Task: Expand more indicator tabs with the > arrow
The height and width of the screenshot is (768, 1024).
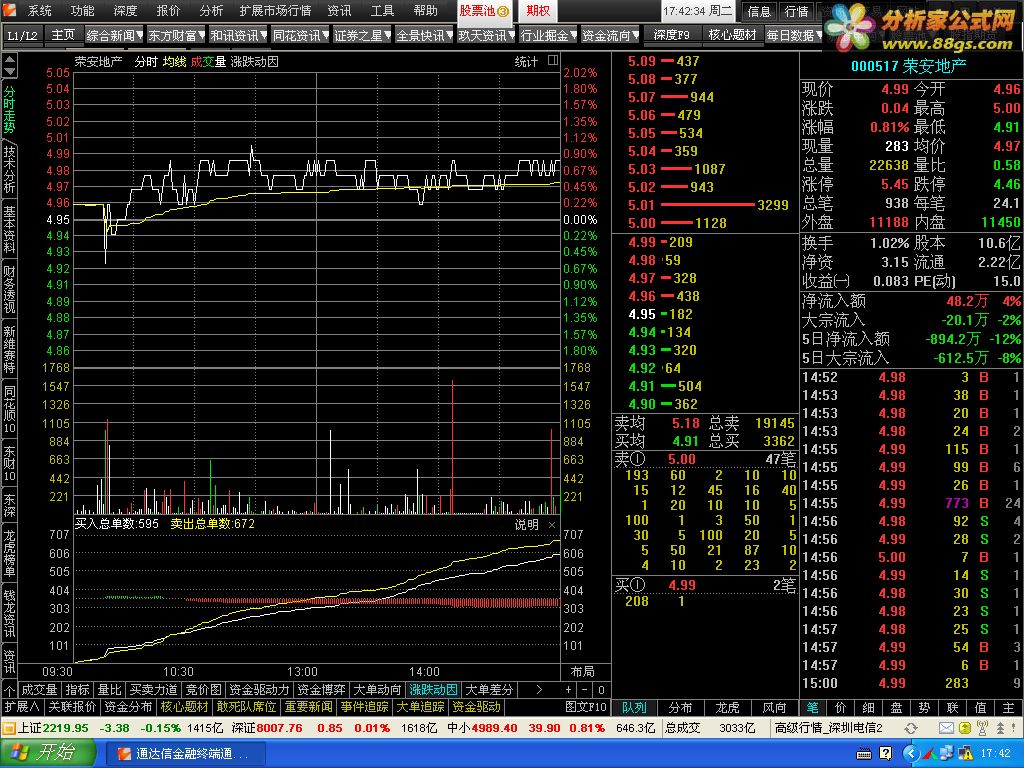Action: [539, 690]
